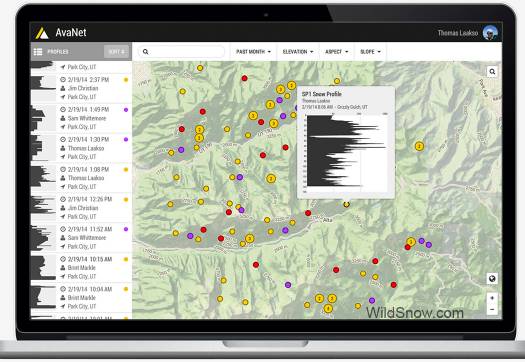
Task: Open the map search magnifier button
Action: [492, 71]
